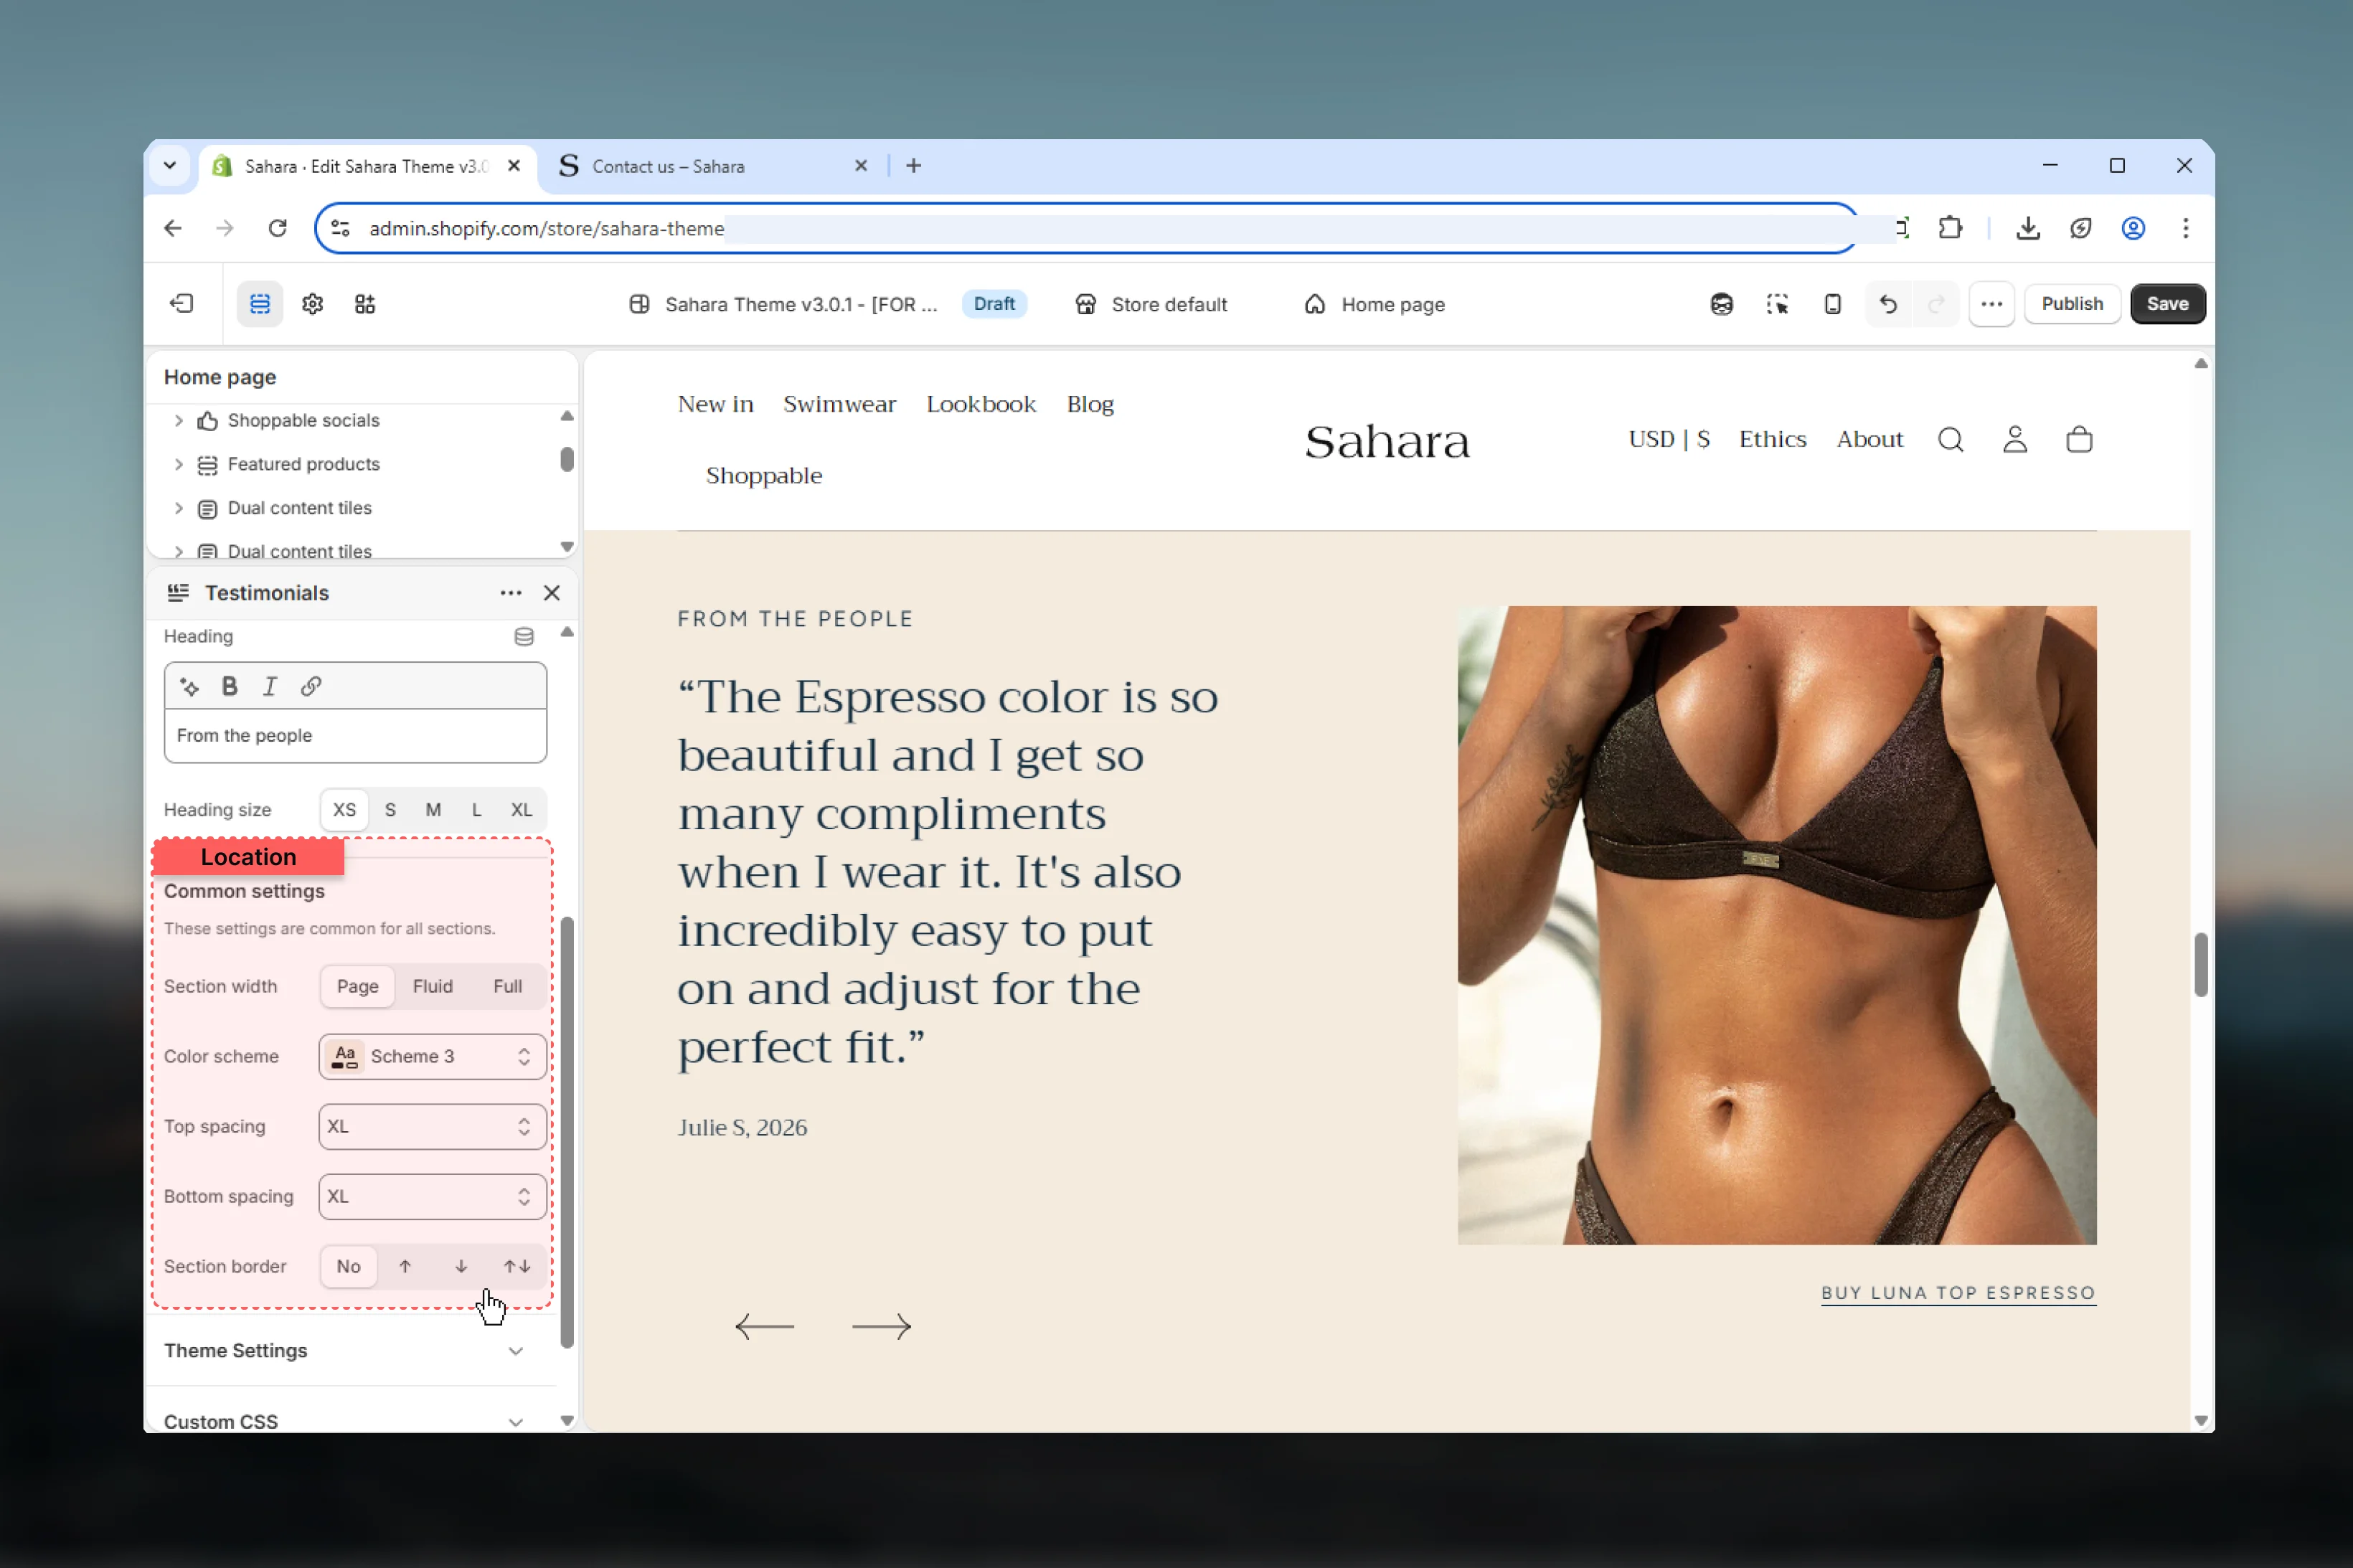Open the USD currency selector
The image size is (2353, 1568).
tap(1669, 440)
